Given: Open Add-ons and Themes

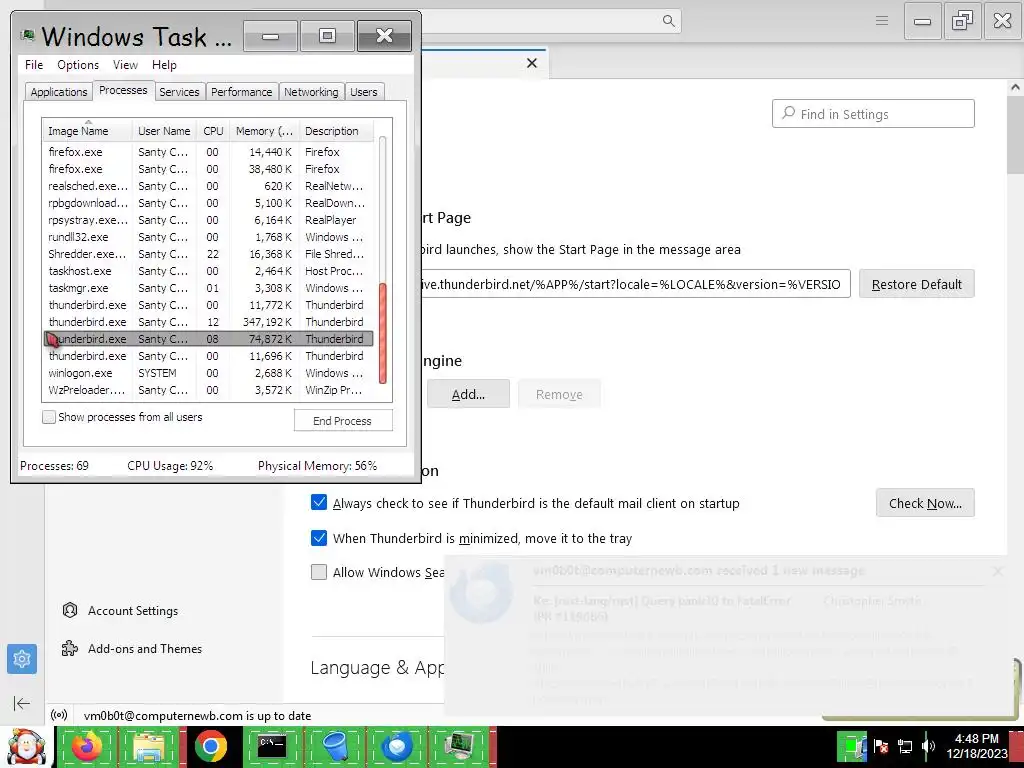Looking at the screenshot, I should (x=132, y=648).
